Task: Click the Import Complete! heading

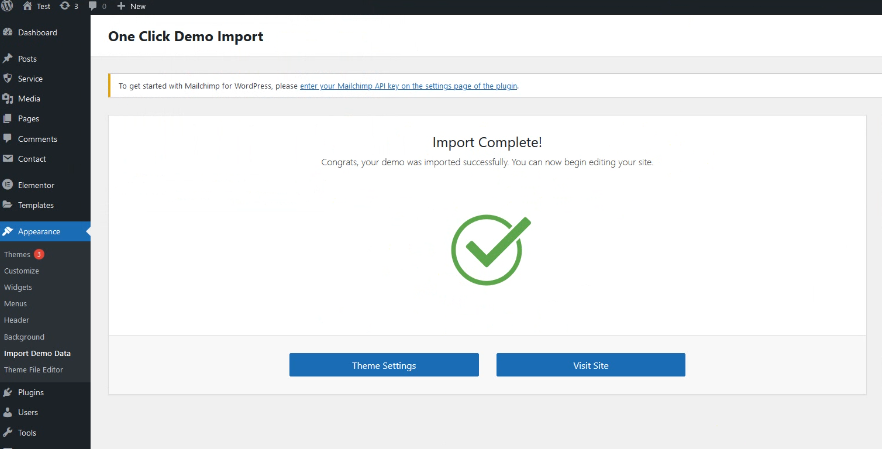Action: tap(487, 142)
